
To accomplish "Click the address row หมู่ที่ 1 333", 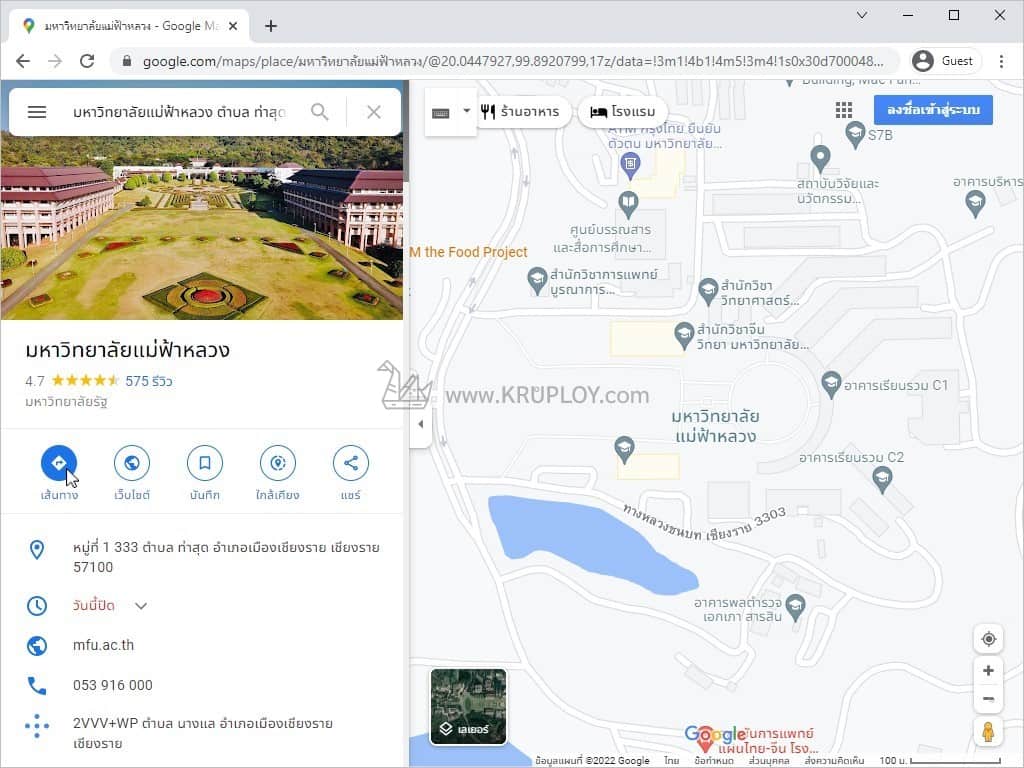I will [x=202, y=557].
